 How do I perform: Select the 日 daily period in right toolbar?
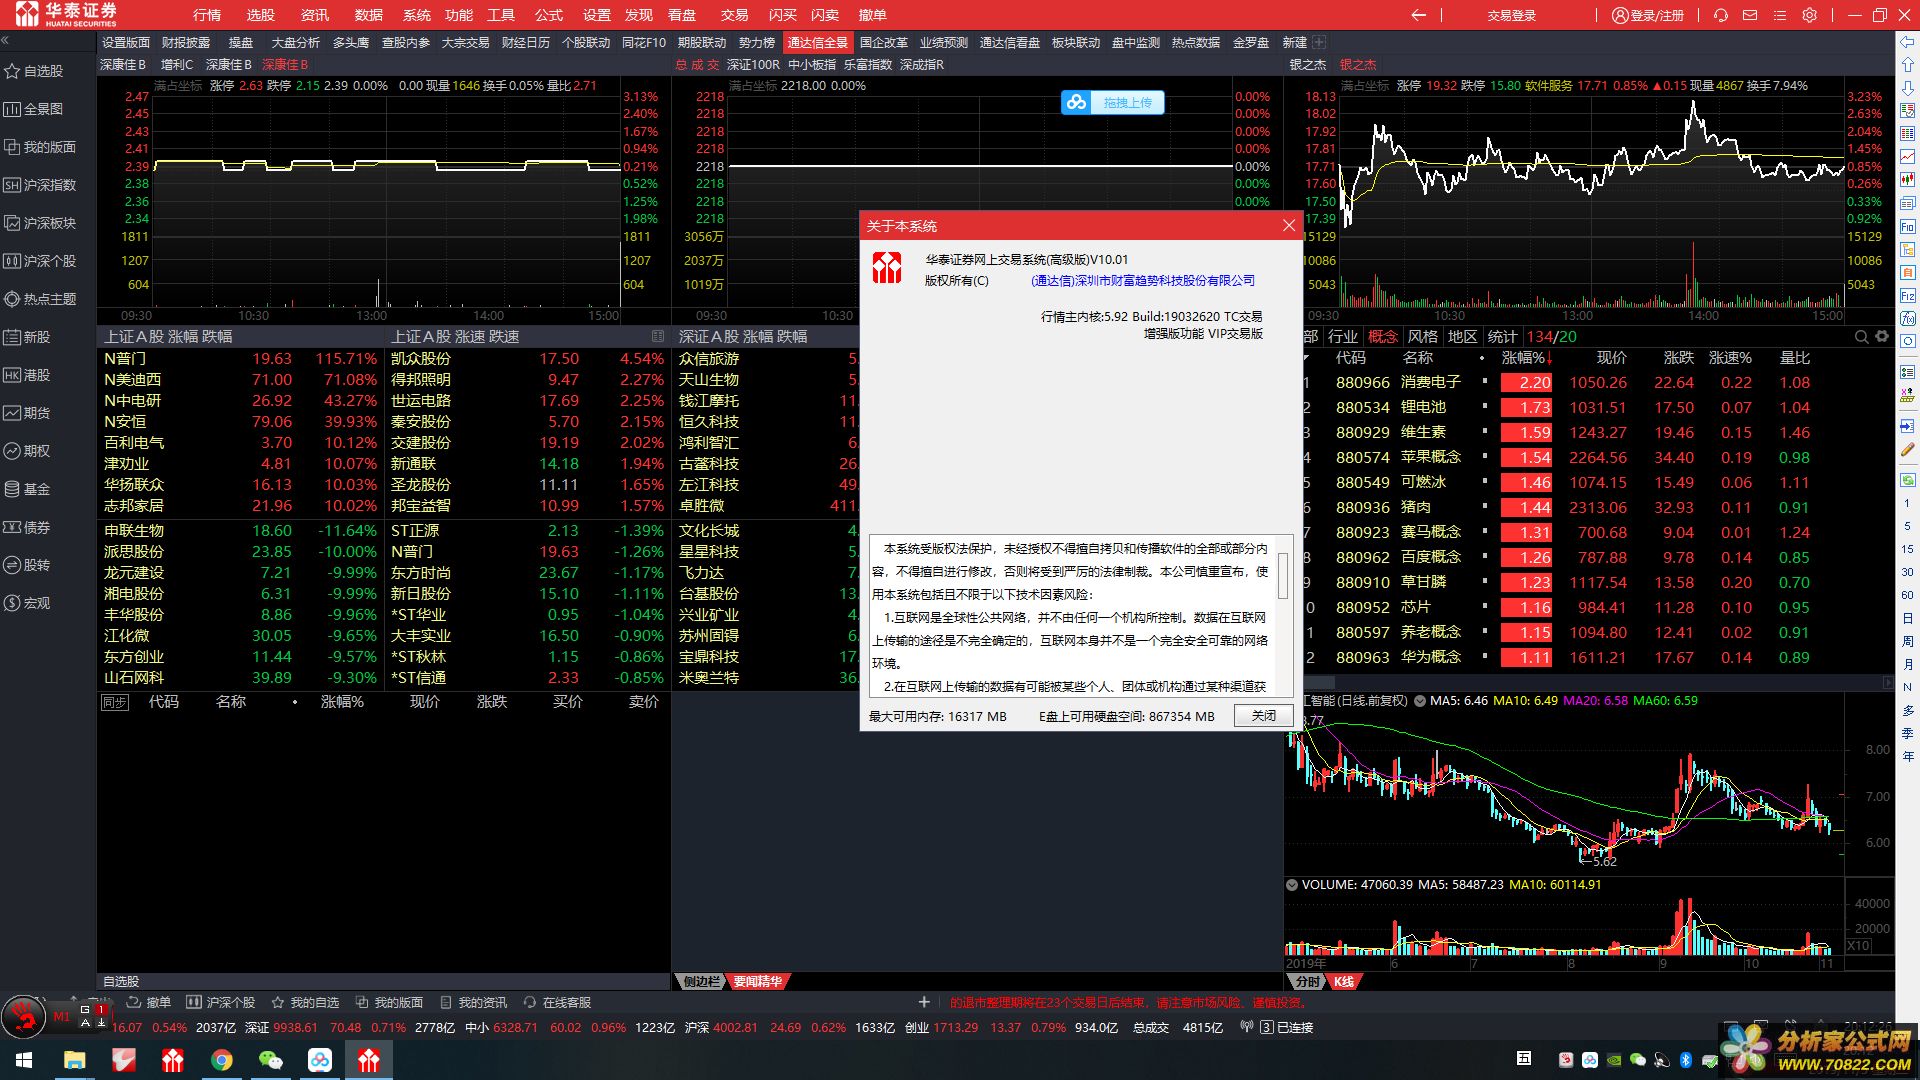(x=1907, y=619)
